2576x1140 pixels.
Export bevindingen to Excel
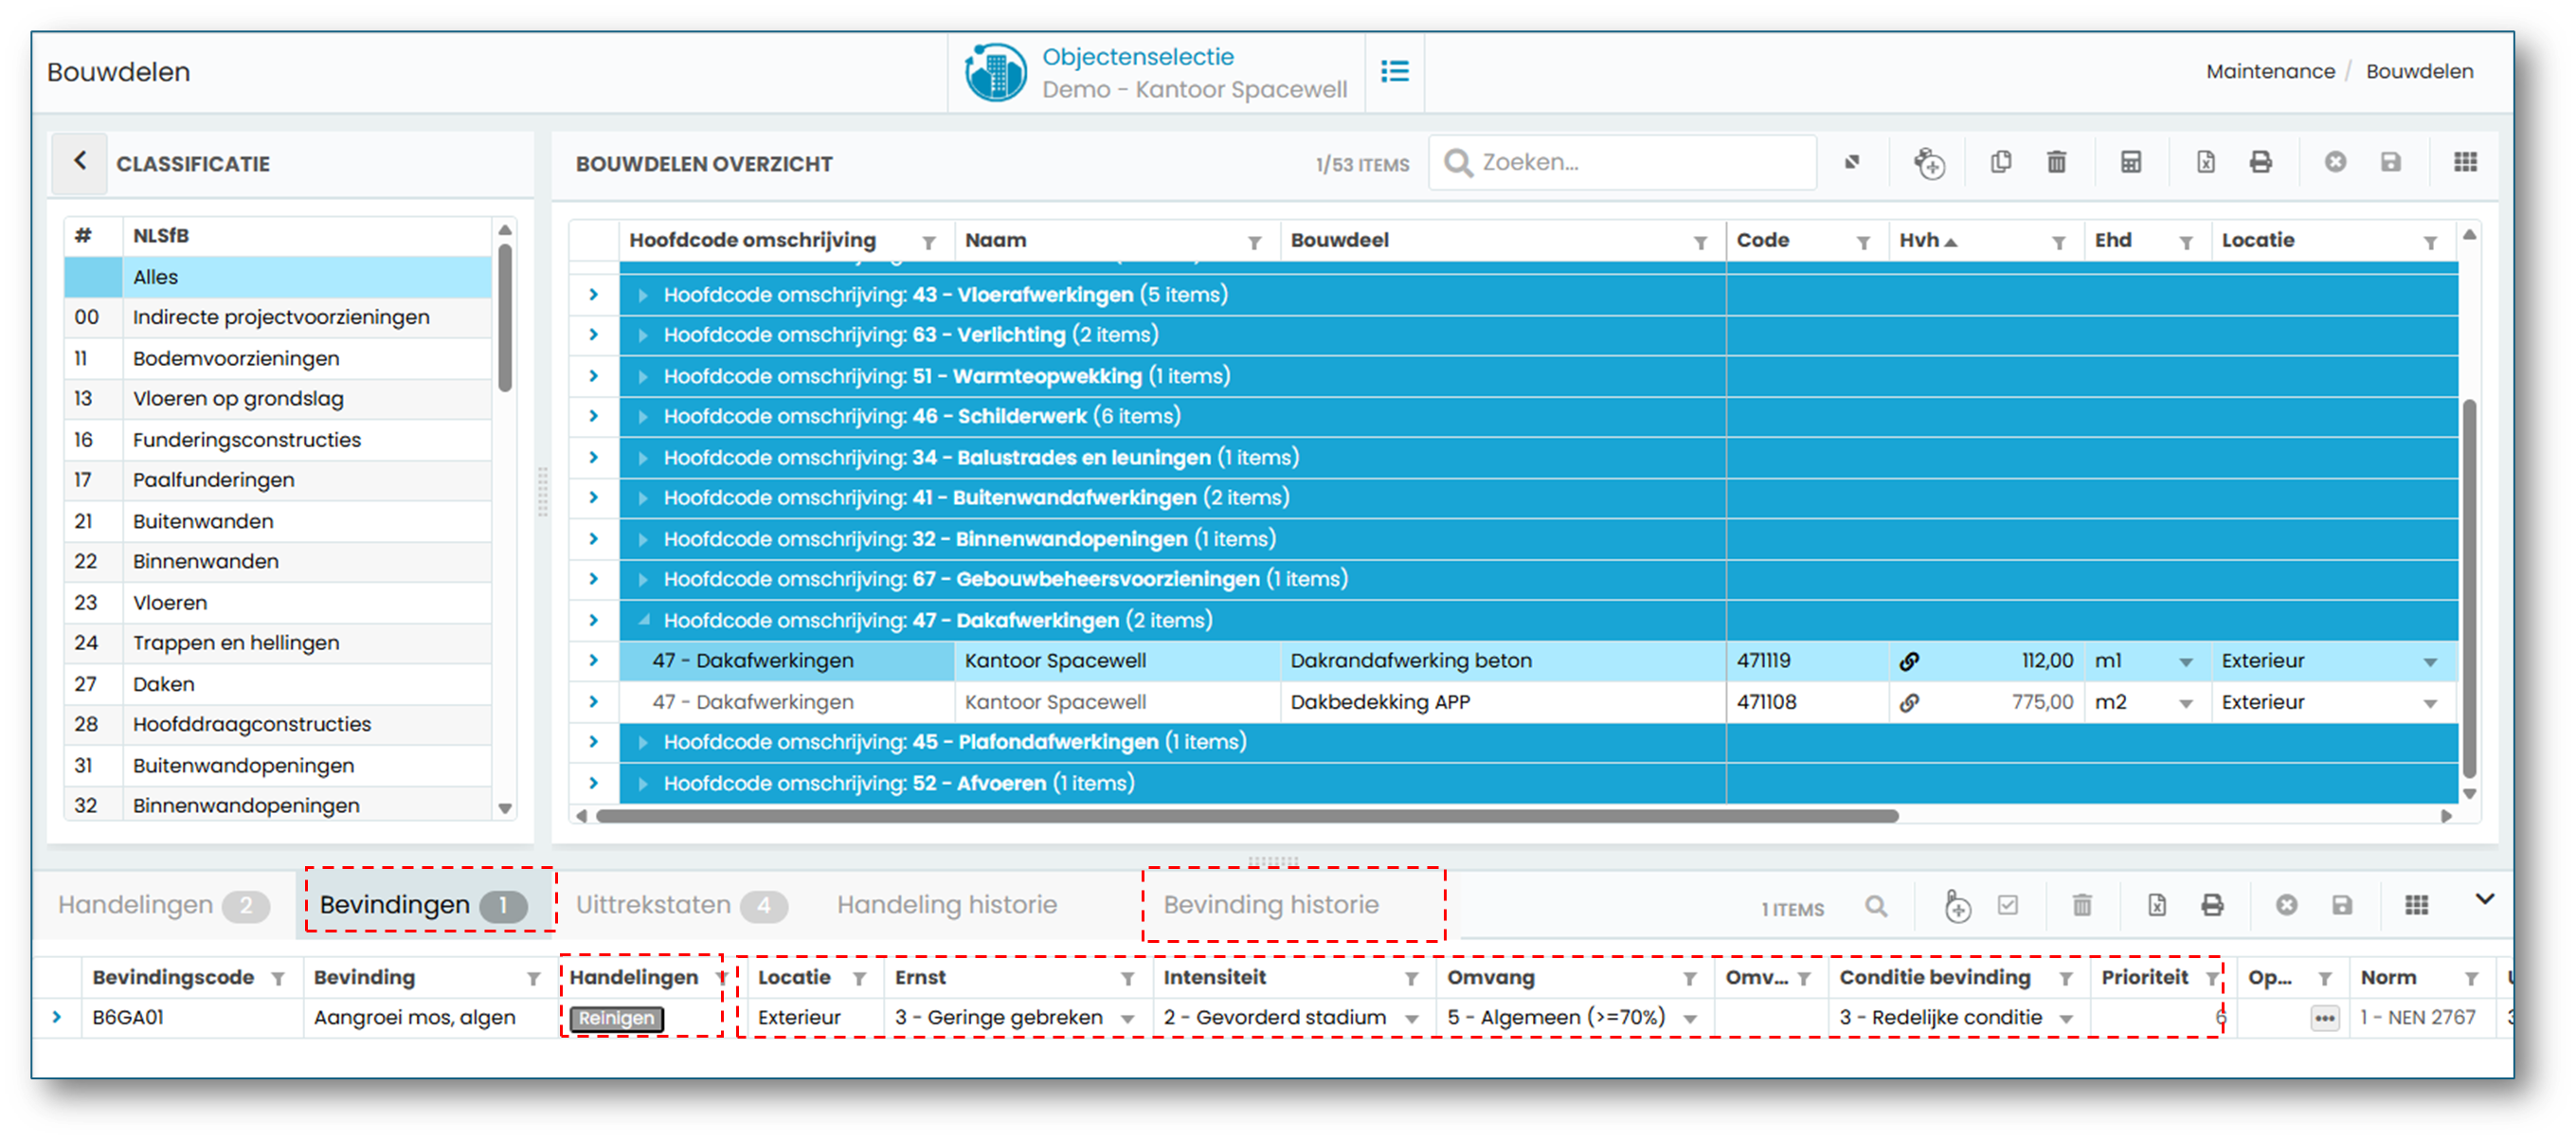[2157, 905]
